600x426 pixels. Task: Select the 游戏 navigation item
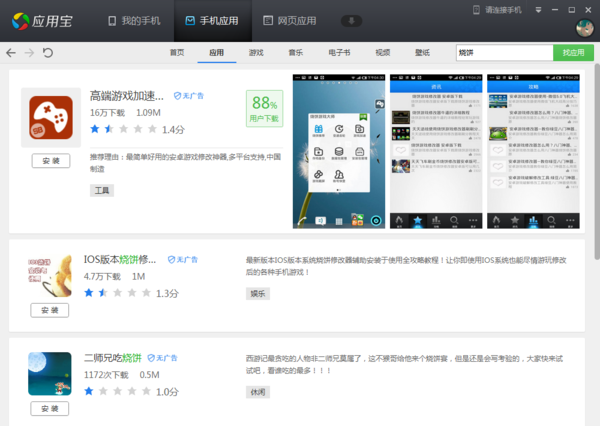[x=256, y=52]
